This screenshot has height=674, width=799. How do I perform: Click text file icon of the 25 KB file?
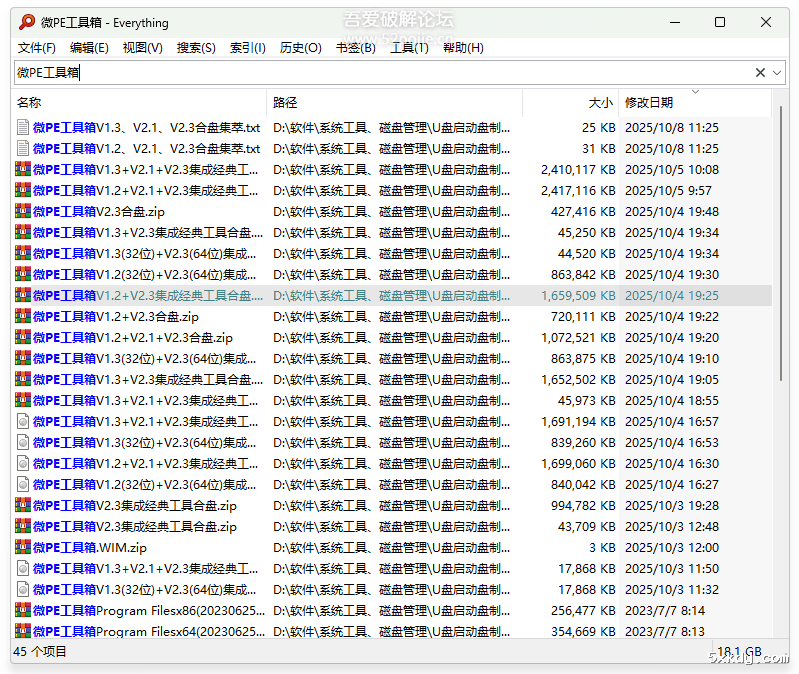tap(23, 127)
